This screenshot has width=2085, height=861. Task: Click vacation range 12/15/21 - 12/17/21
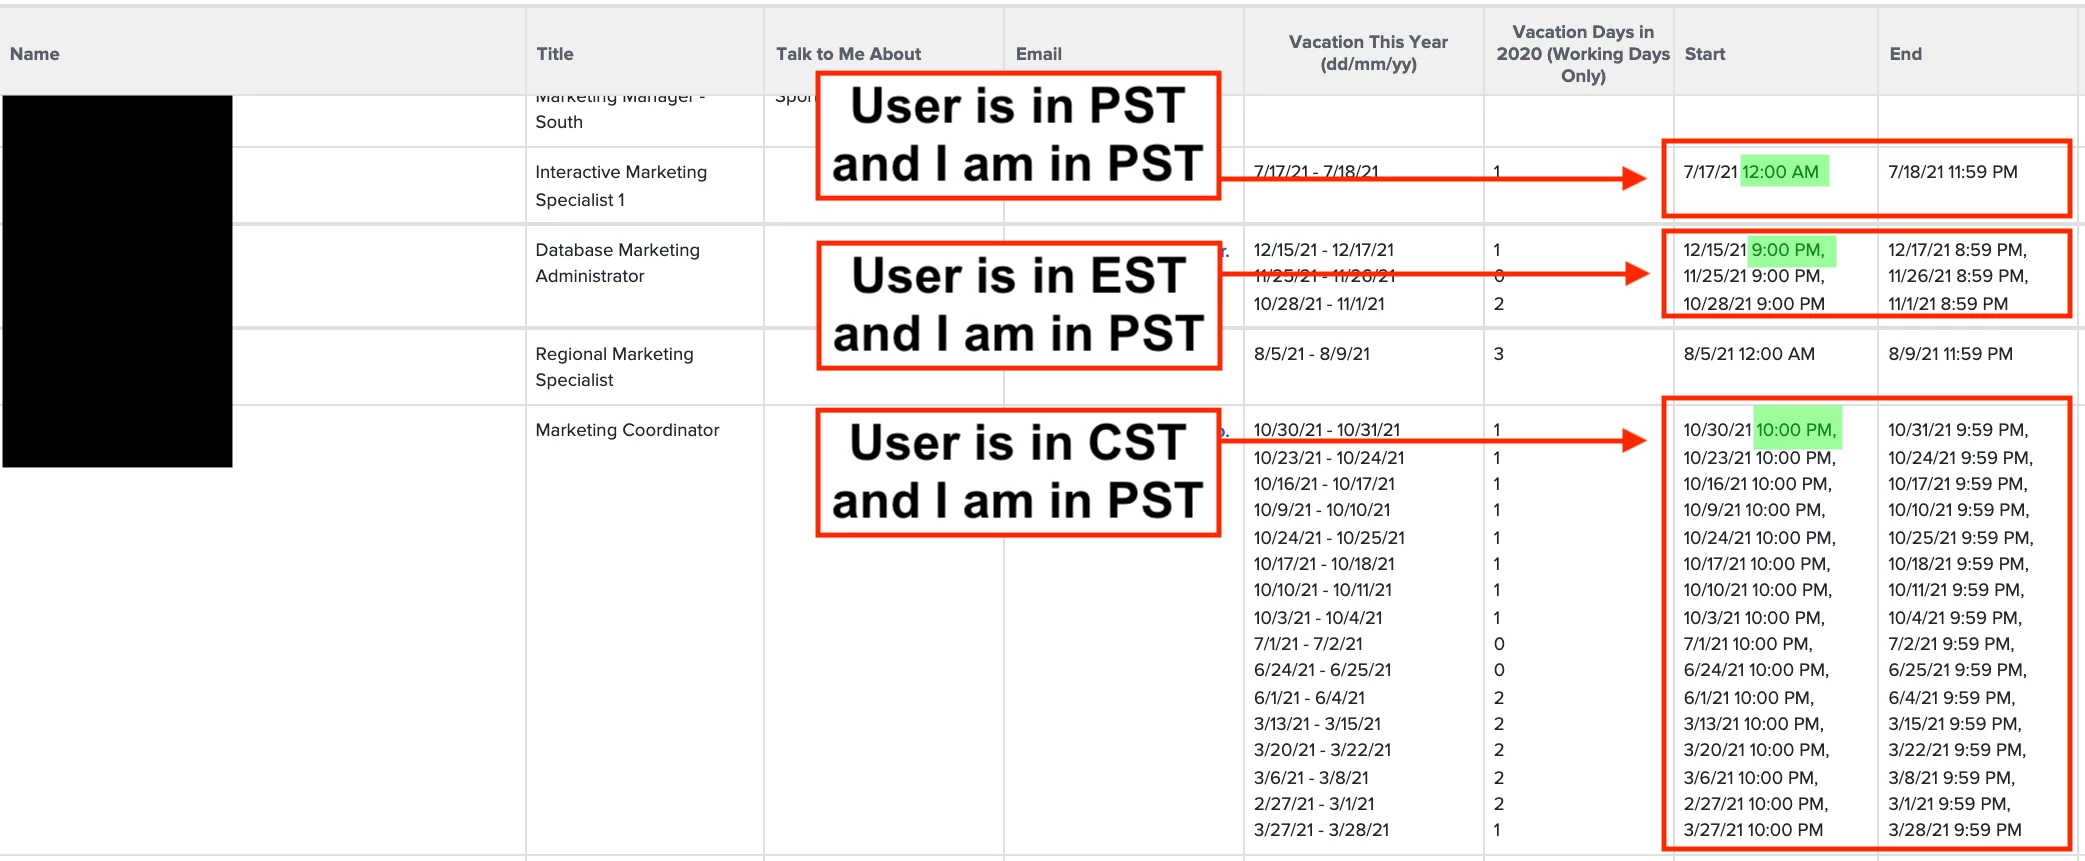click(1324, 250)
